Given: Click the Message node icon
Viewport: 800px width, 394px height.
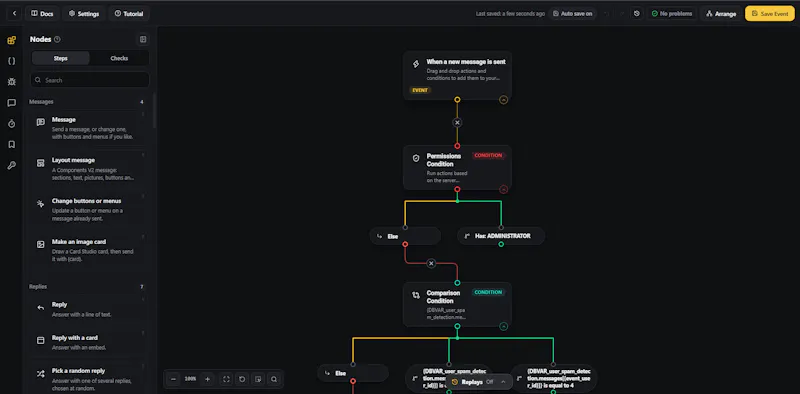Looking at the screenshot, I should [x=41, y=122].
